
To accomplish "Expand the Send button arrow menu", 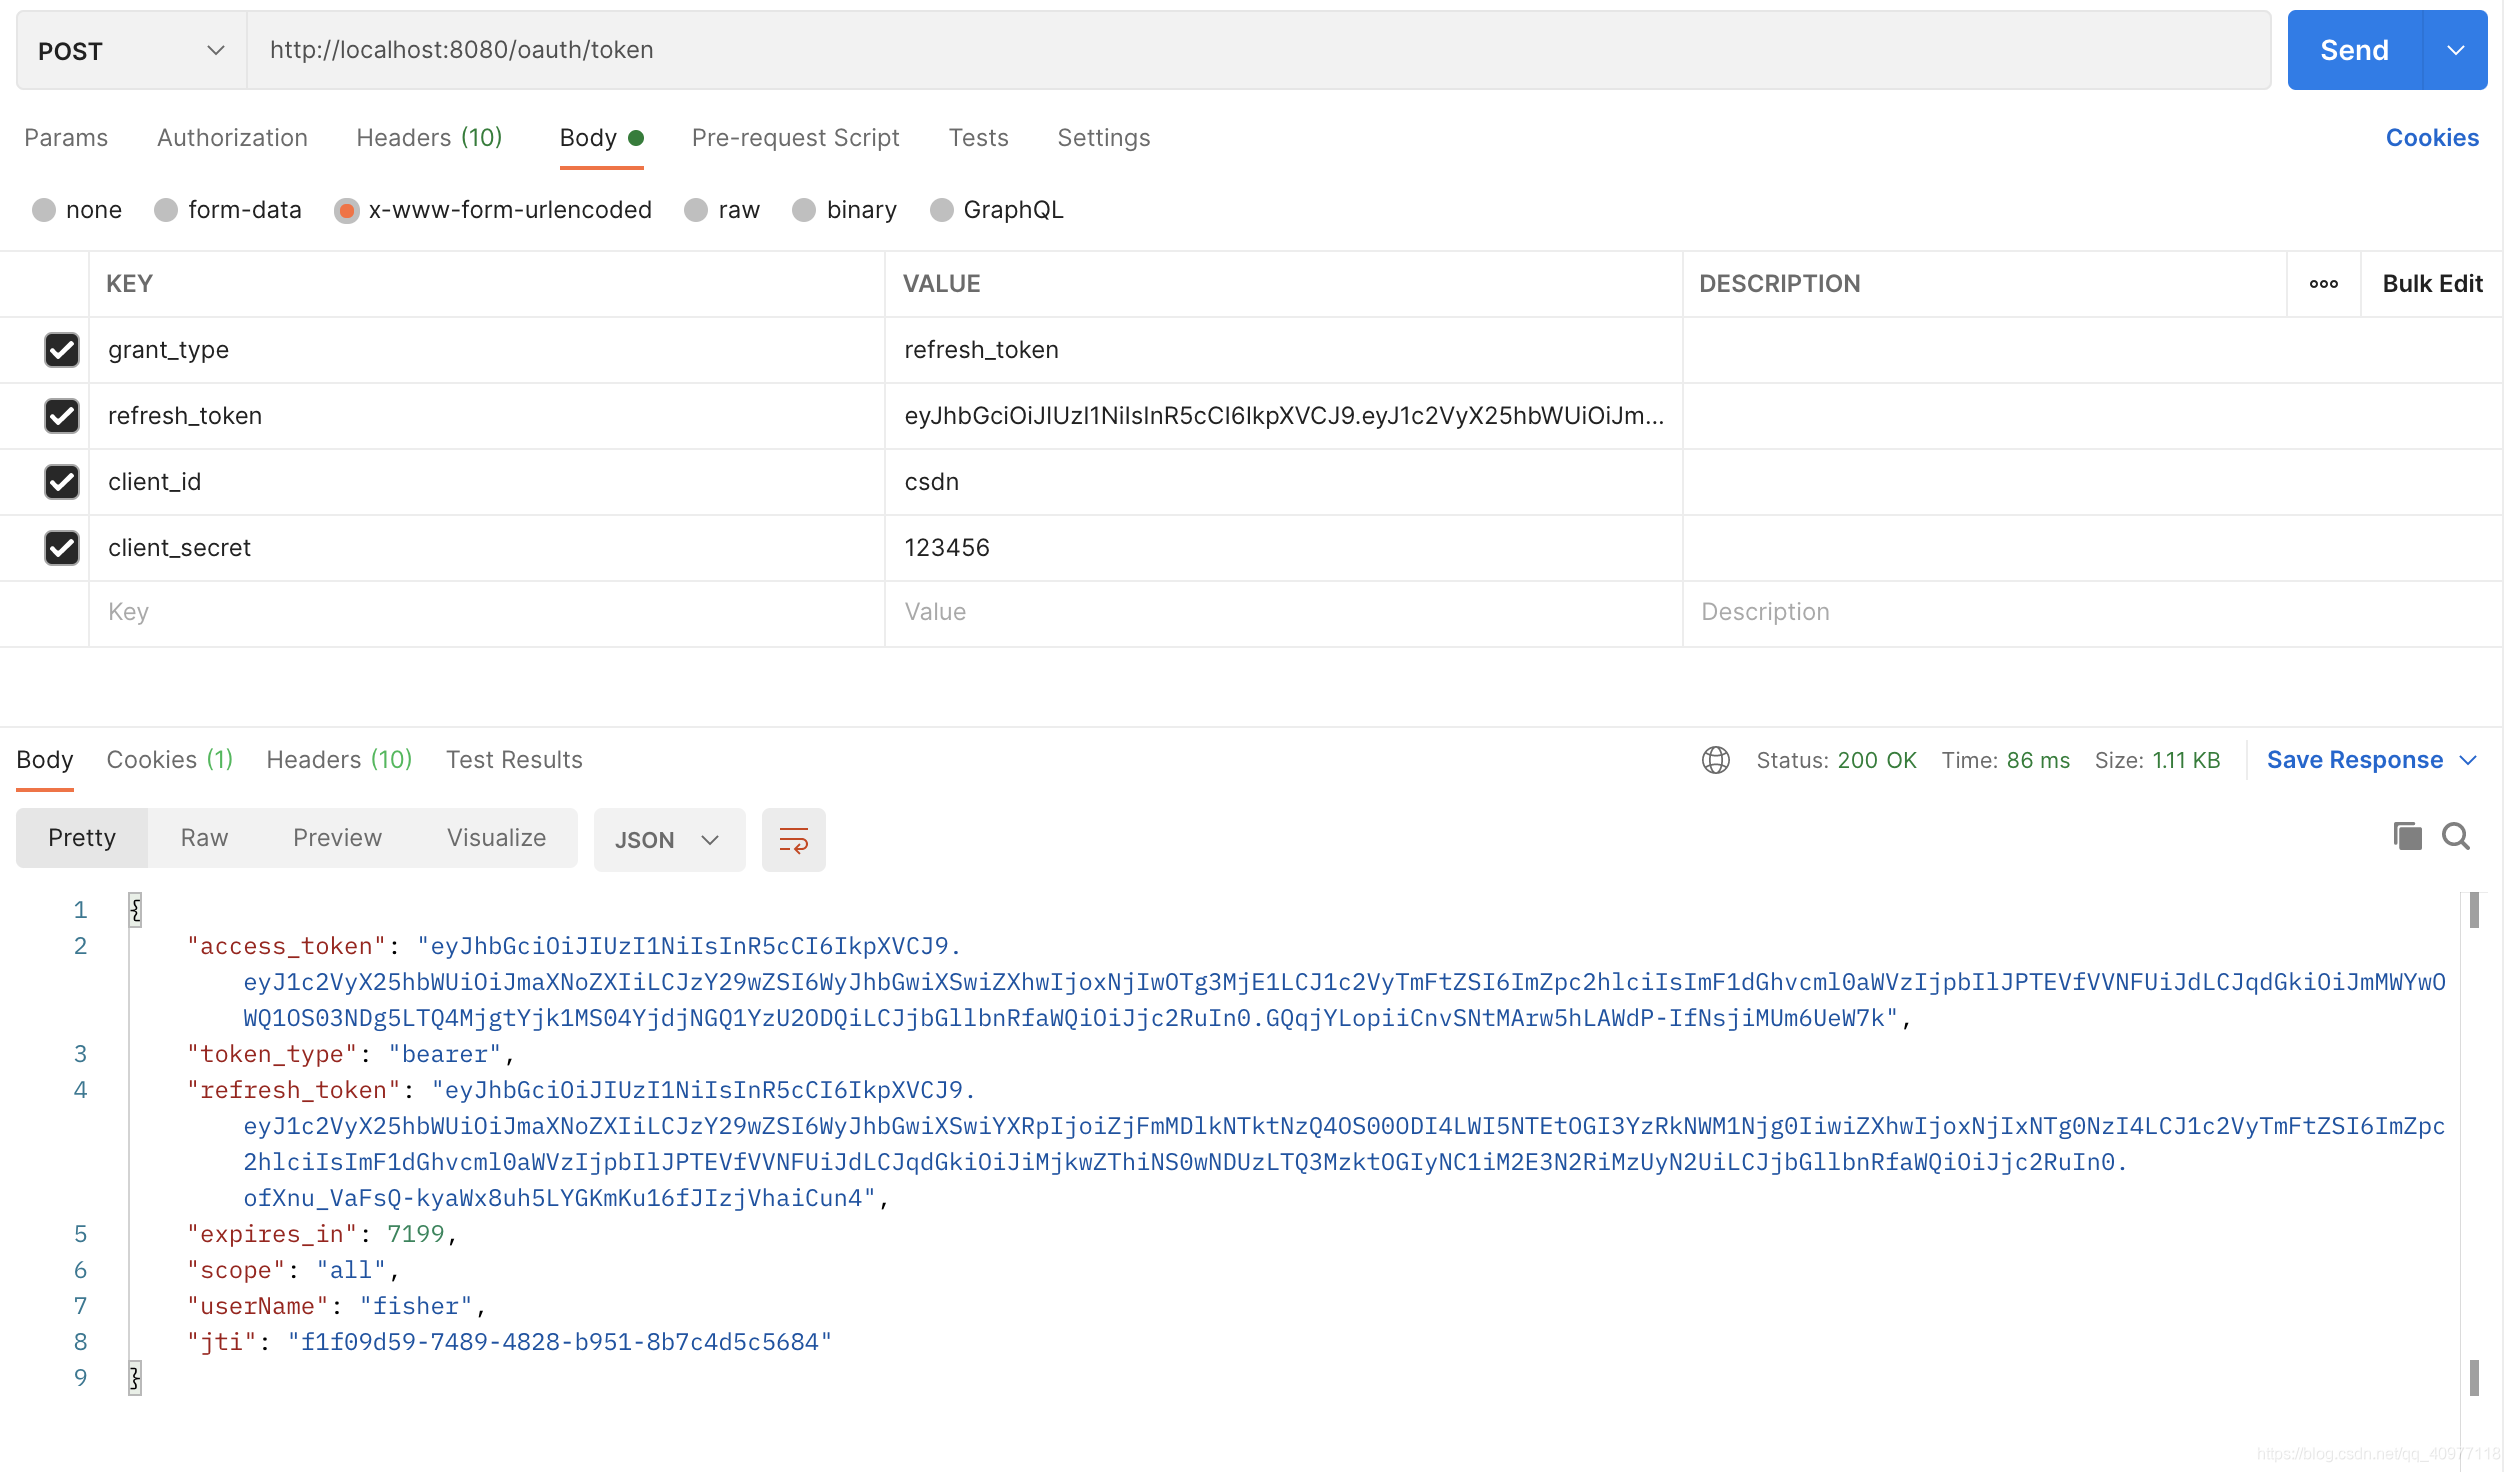I will tap(2455, 51).
